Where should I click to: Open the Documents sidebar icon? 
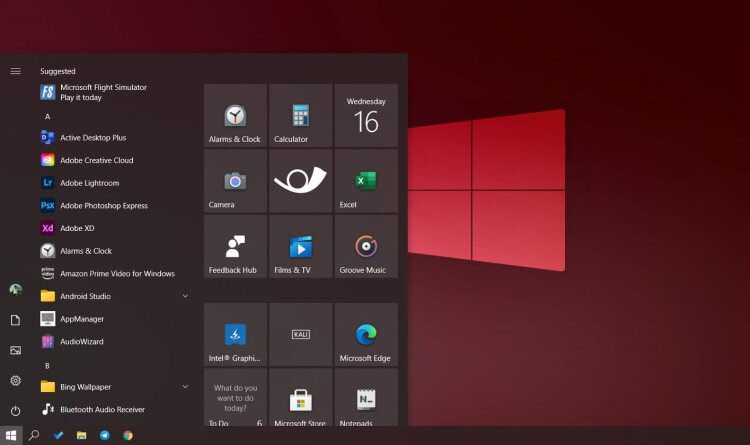tap(15, 320)
